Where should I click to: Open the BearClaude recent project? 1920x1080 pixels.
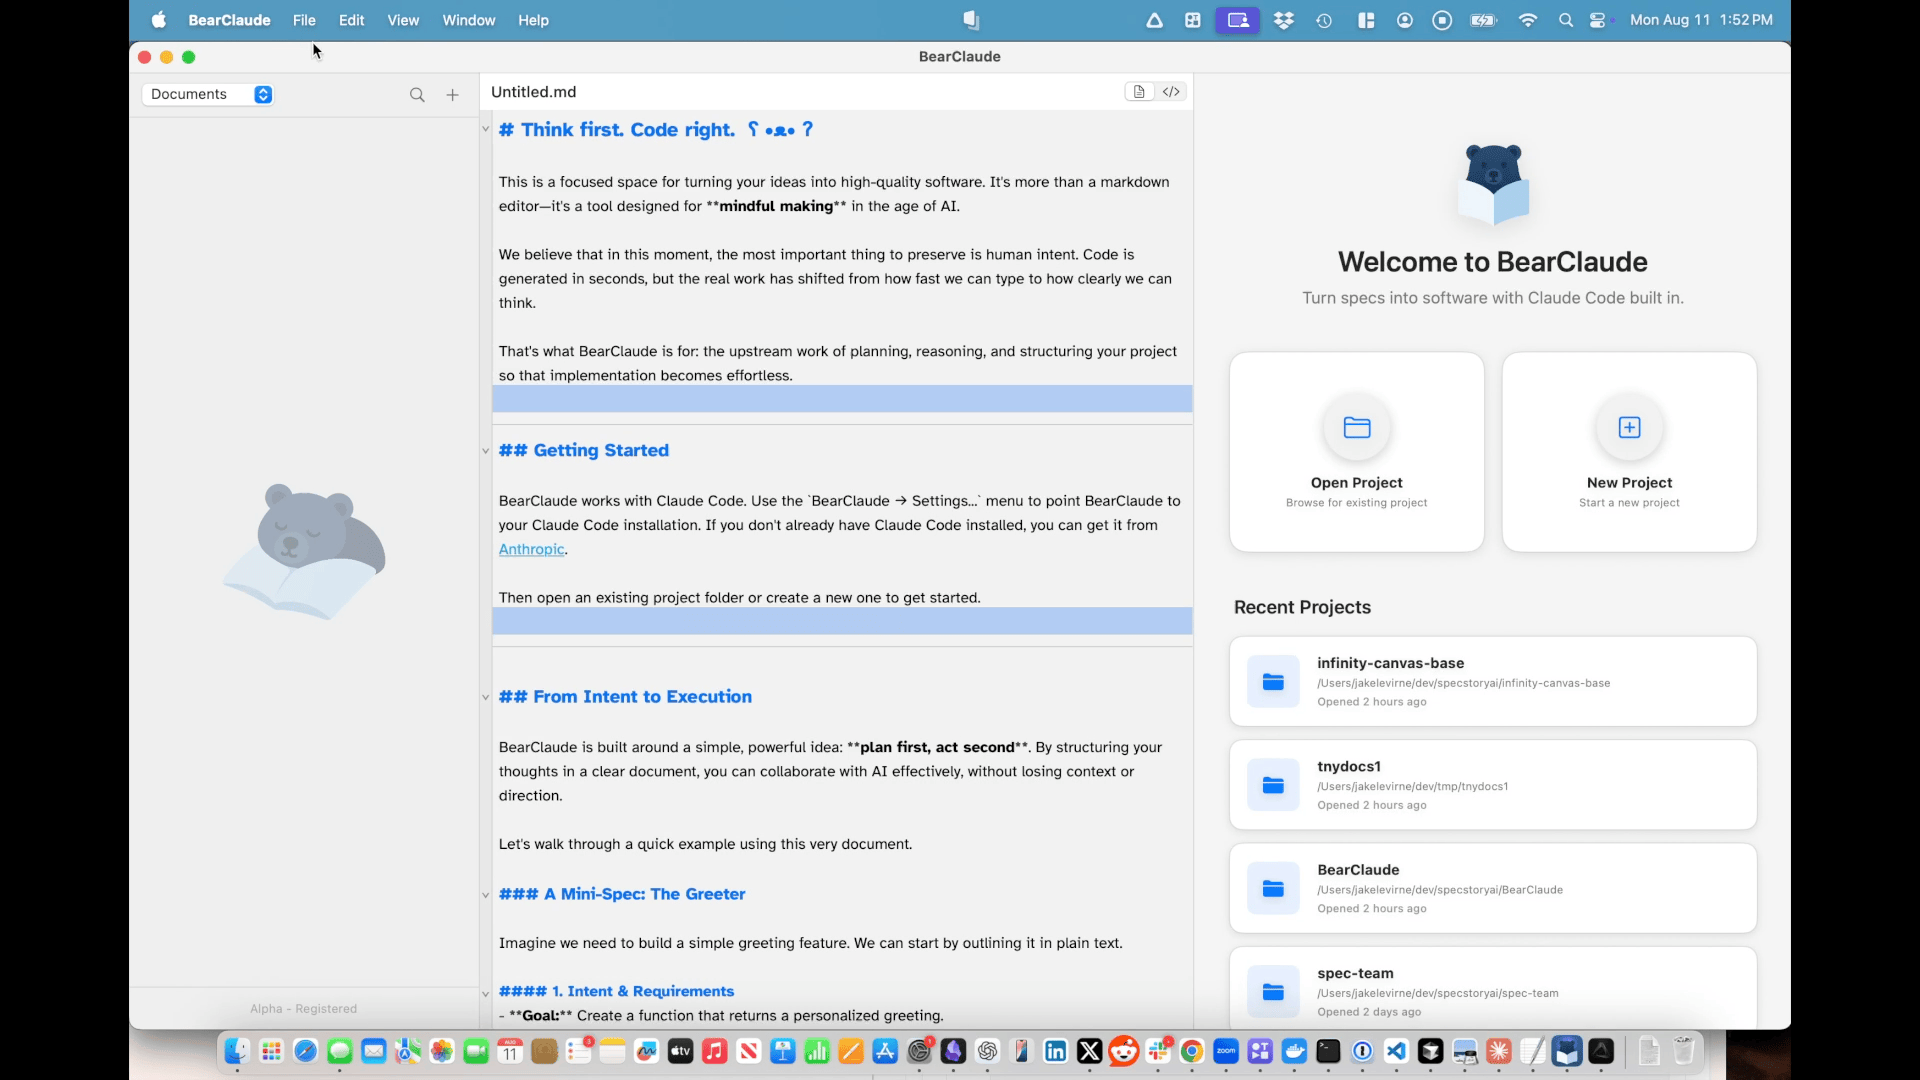pyautogui.click(x=1493, y=889)
